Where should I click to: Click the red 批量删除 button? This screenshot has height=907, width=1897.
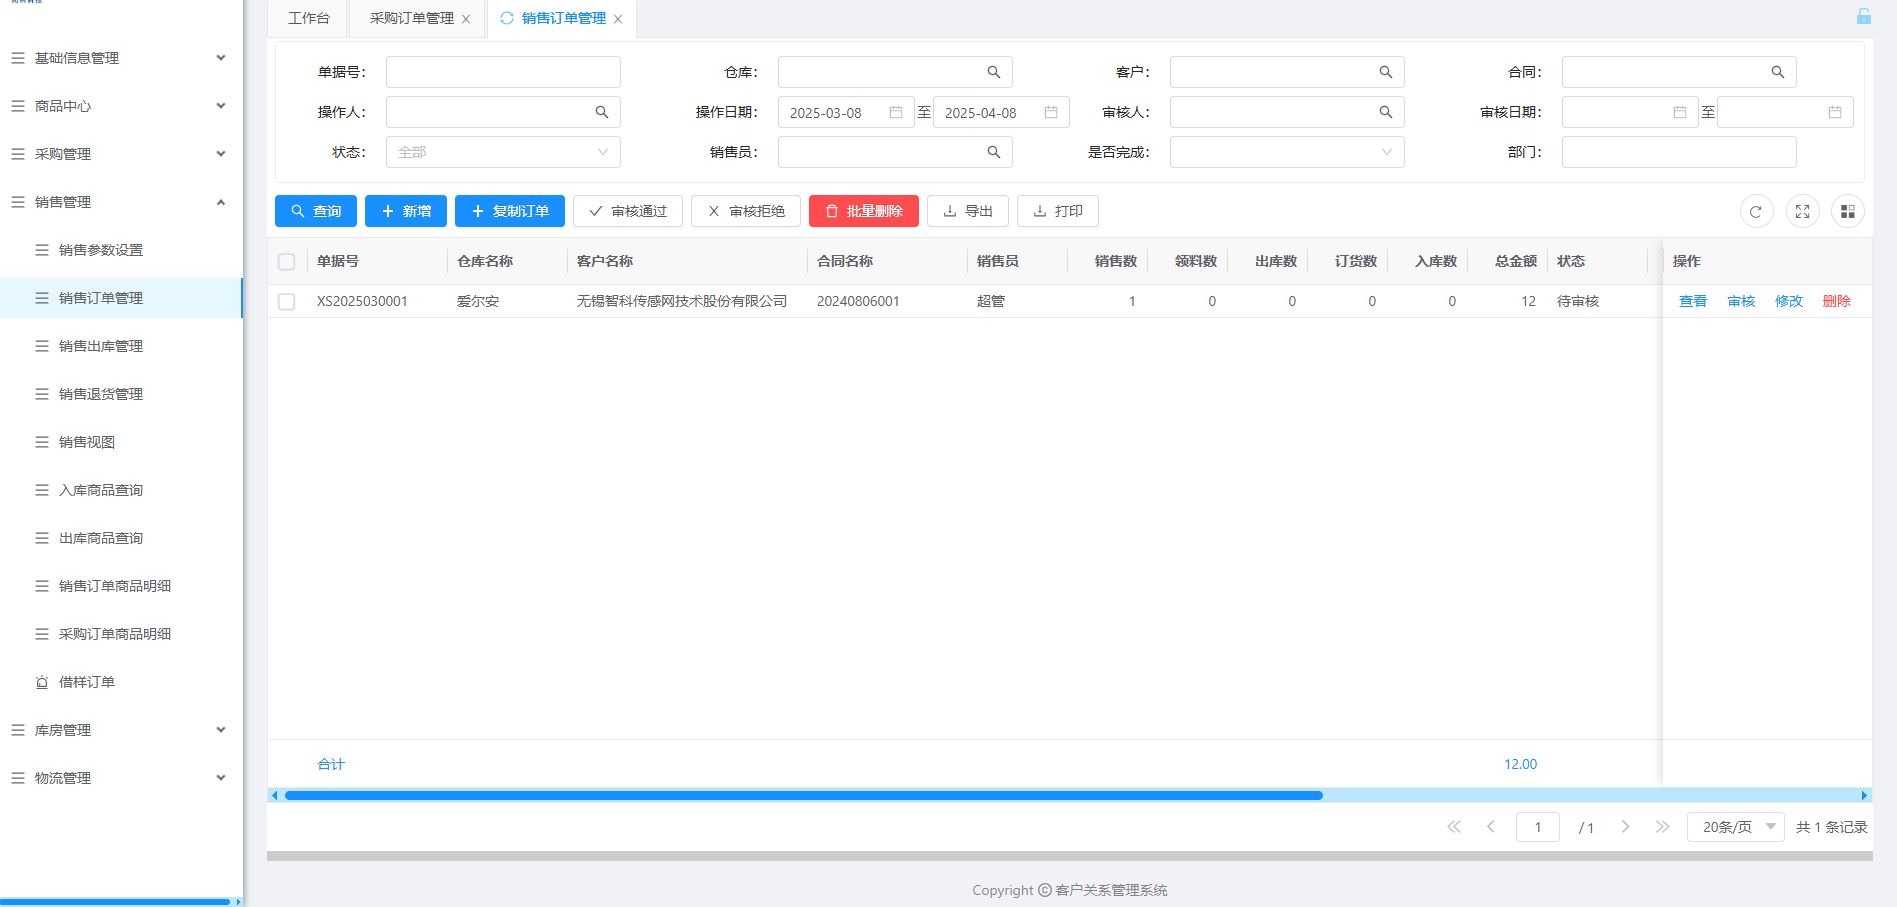pyautogui.click(x=864, y=211)
